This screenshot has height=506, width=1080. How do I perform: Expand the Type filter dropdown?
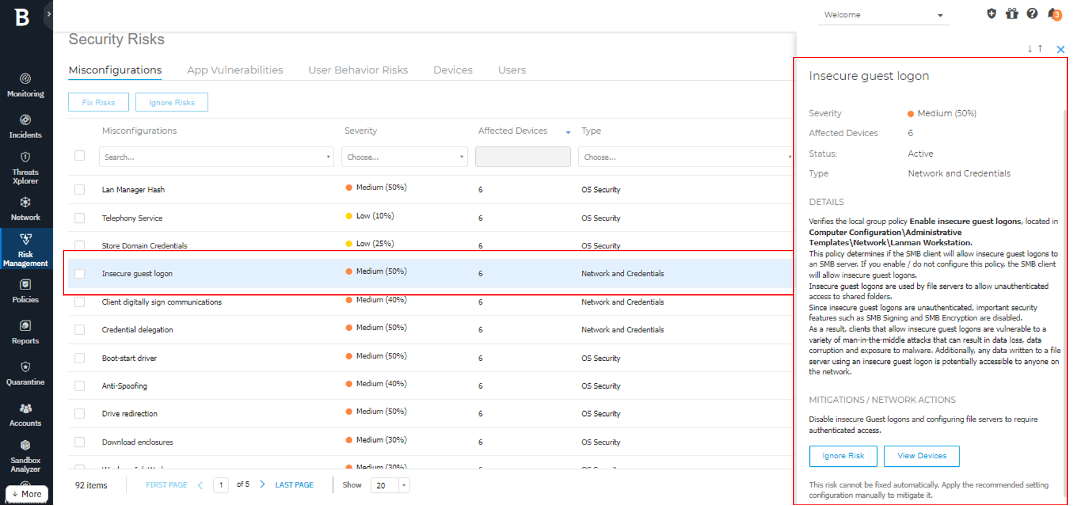(684, 157)
